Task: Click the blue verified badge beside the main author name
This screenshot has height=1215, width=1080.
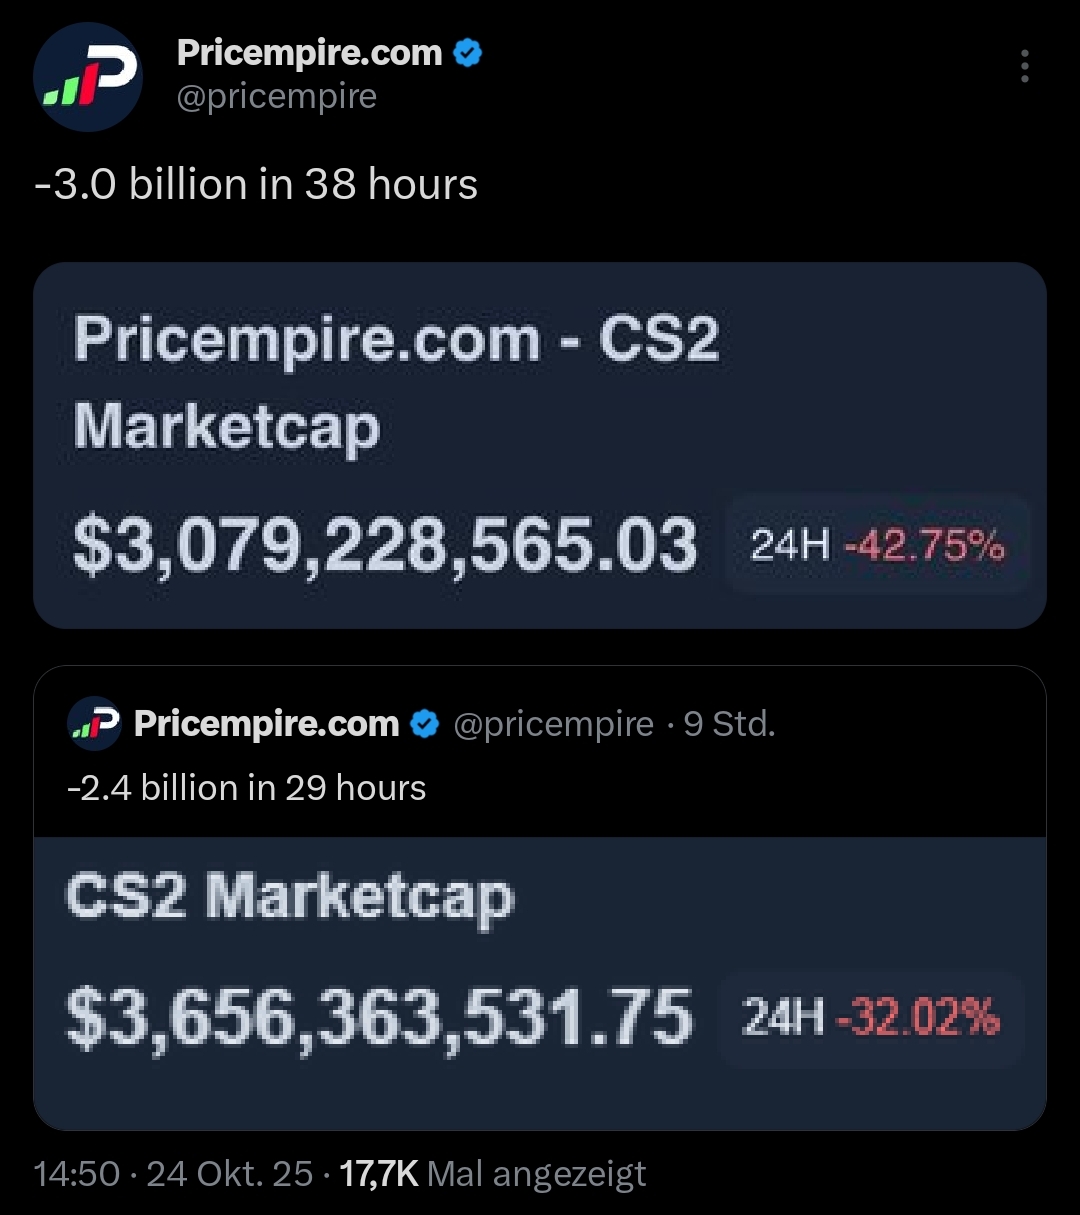Action: click(468, 53)
